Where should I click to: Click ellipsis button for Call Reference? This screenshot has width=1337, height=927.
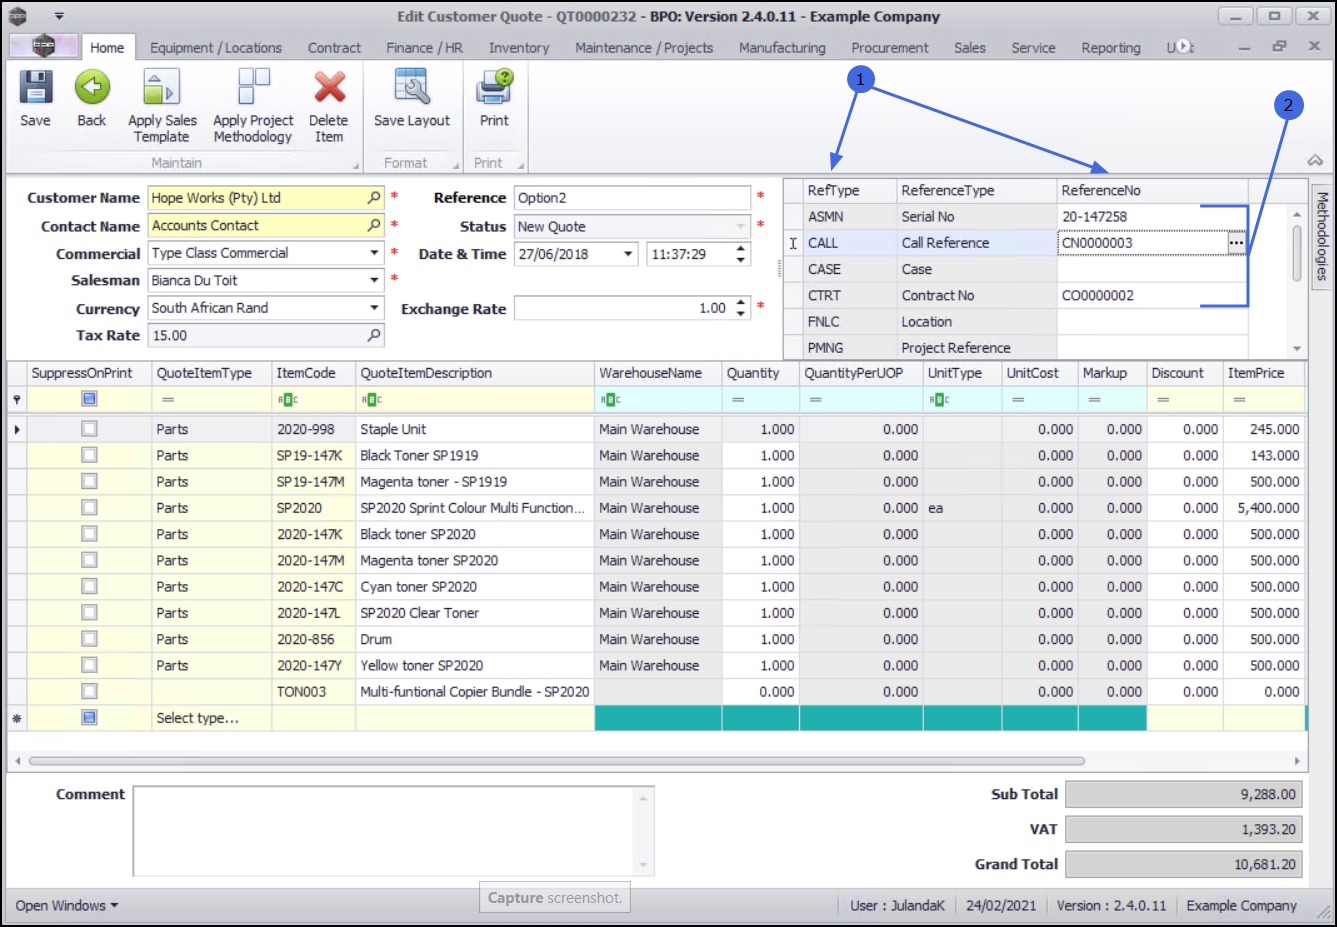pyautogui.click(x=1237, y=243)
